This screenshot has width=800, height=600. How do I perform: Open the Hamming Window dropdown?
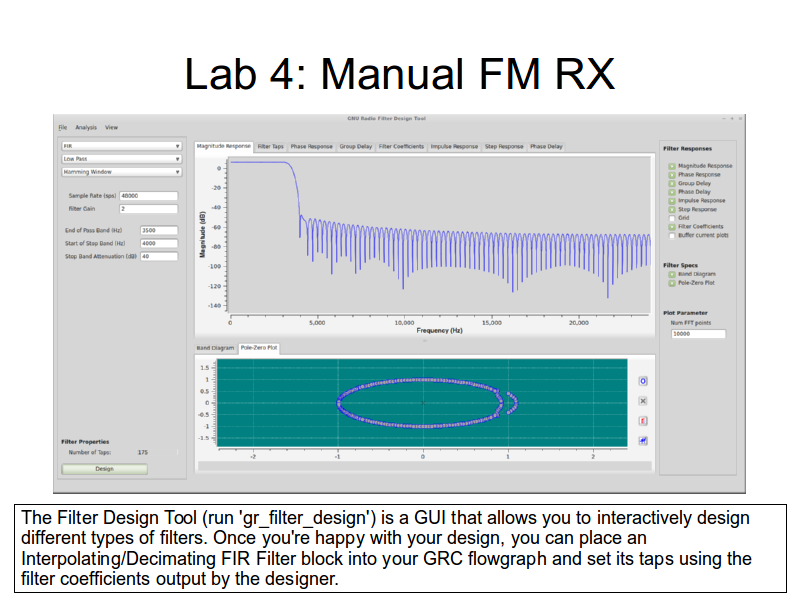121,171
